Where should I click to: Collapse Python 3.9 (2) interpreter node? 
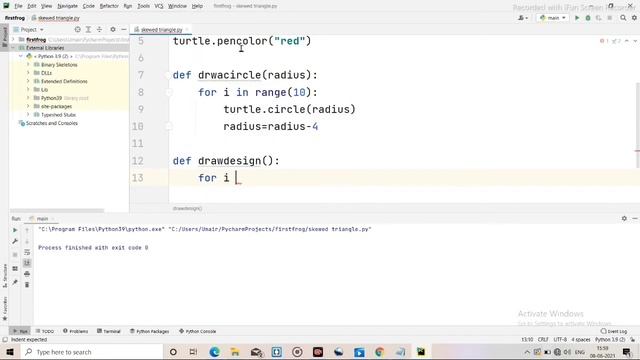pyautogui.click(x=21, y=56)
